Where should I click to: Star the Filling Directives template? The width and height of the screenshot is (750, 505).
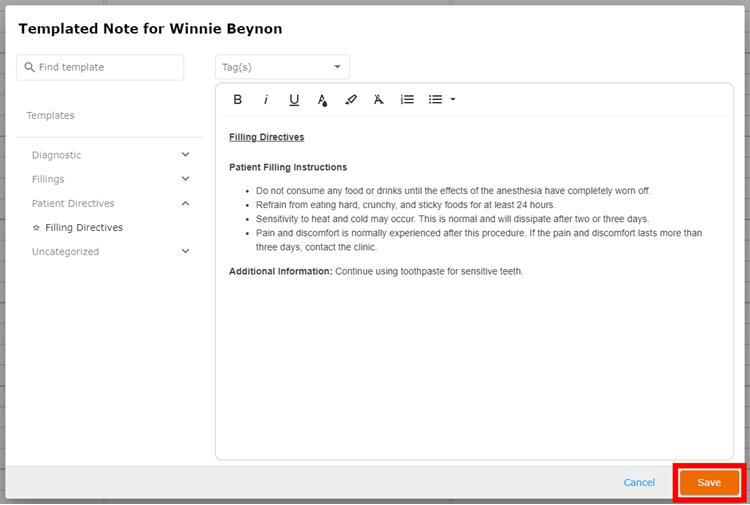coord(36,228)
